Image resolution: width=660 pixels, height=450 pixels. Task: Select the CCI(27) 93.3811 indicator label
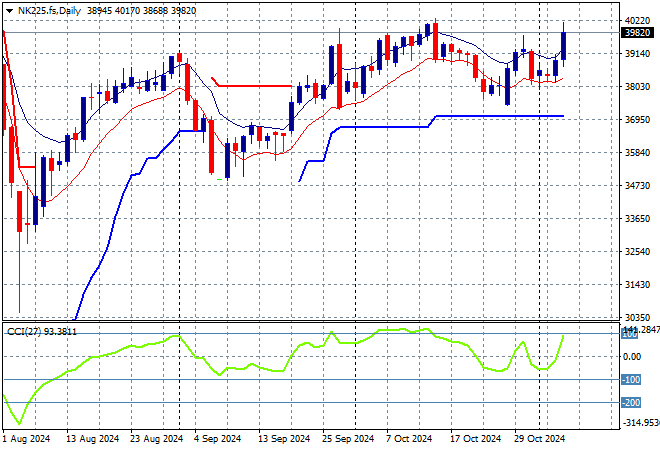point(42,332)
